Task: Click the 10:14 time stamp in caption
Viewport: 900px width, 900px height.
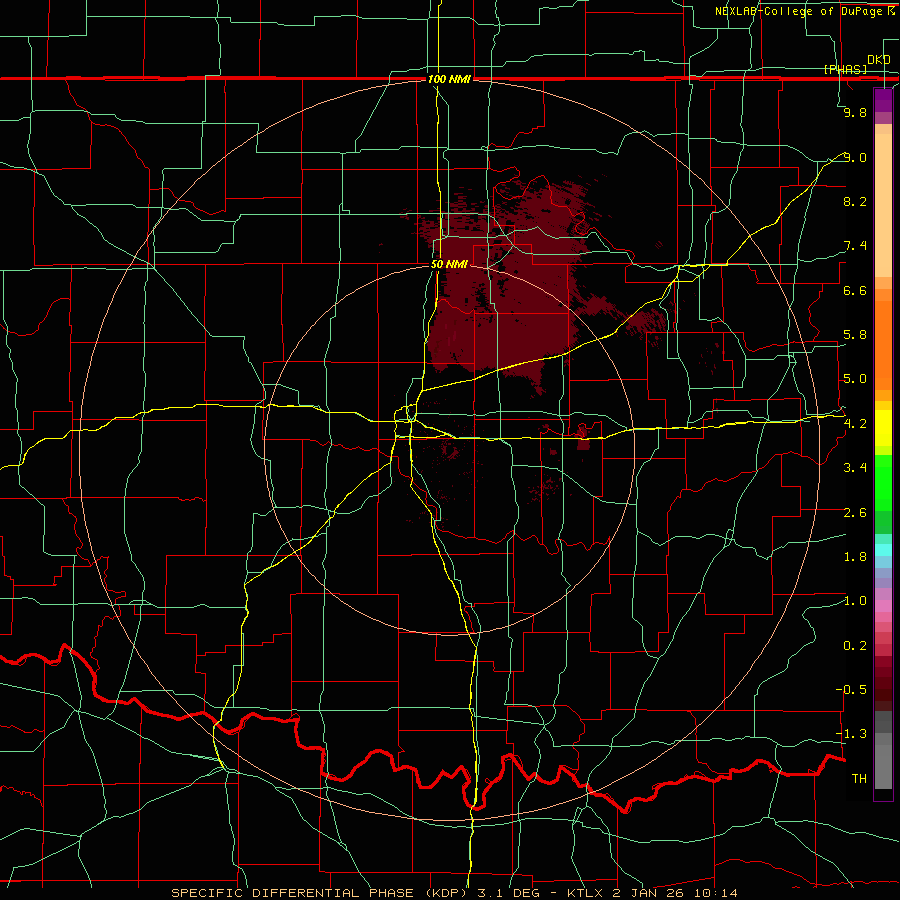Action: [715, 893]
